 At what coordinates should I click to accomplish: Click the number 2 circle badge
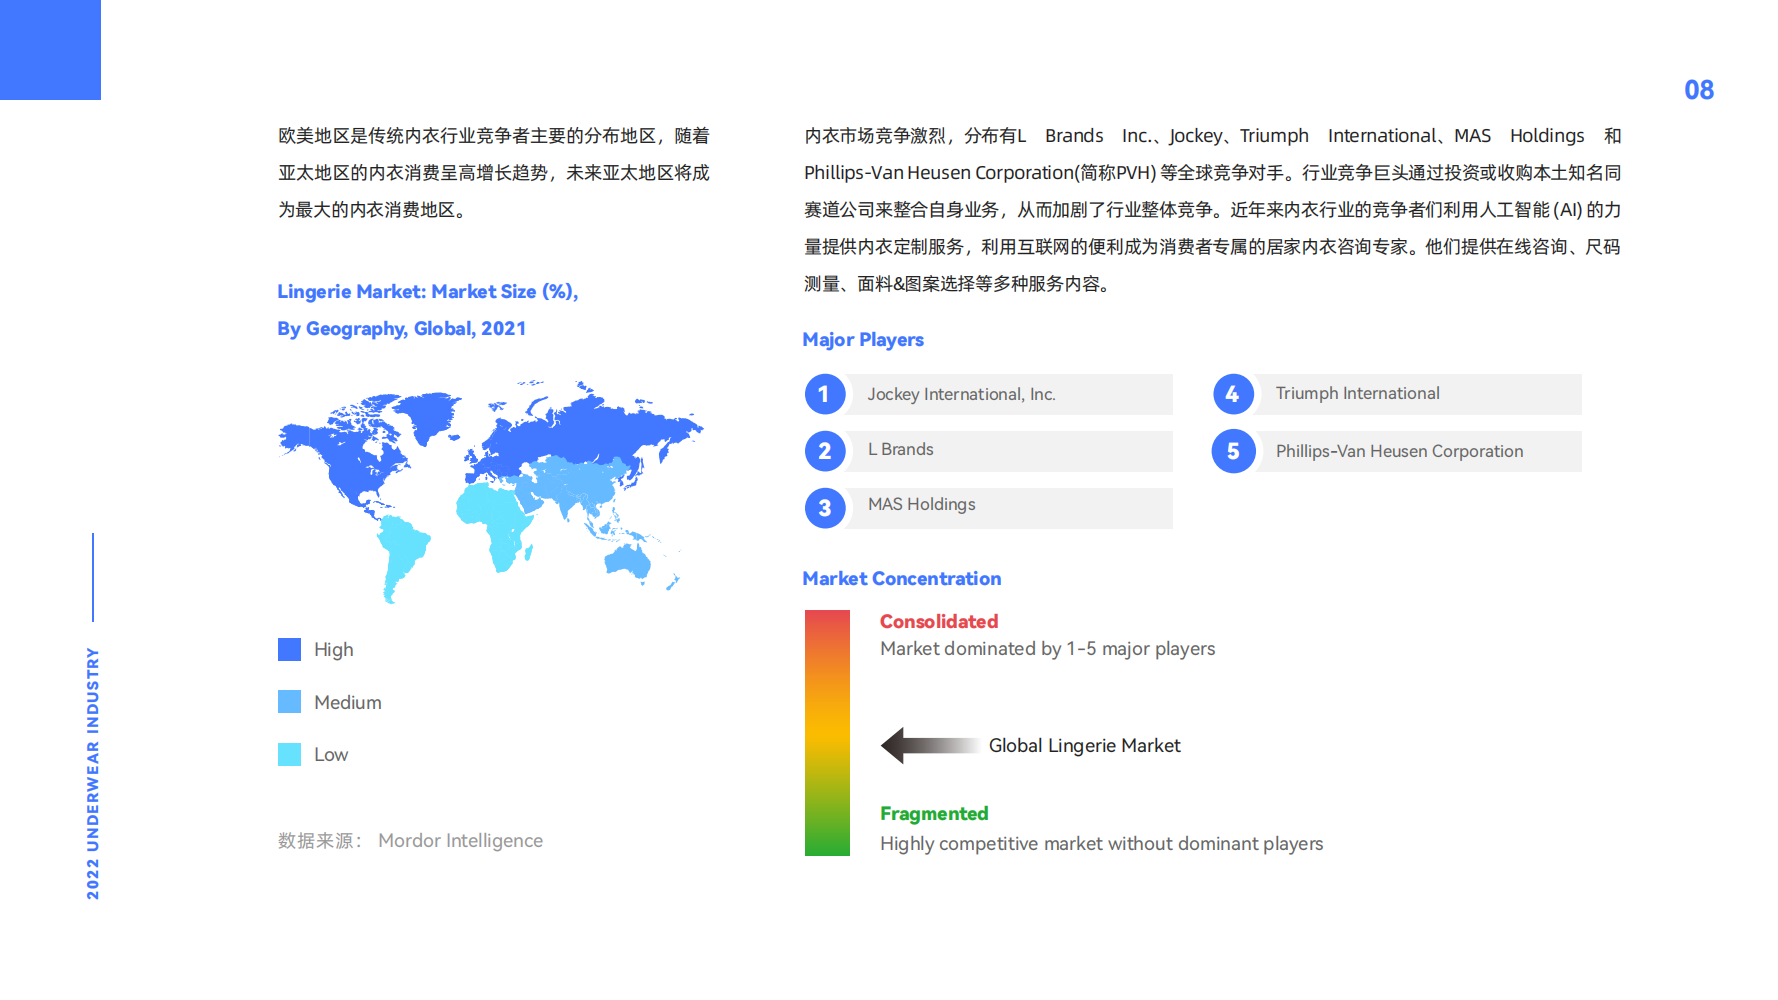[x=825, y=451]
